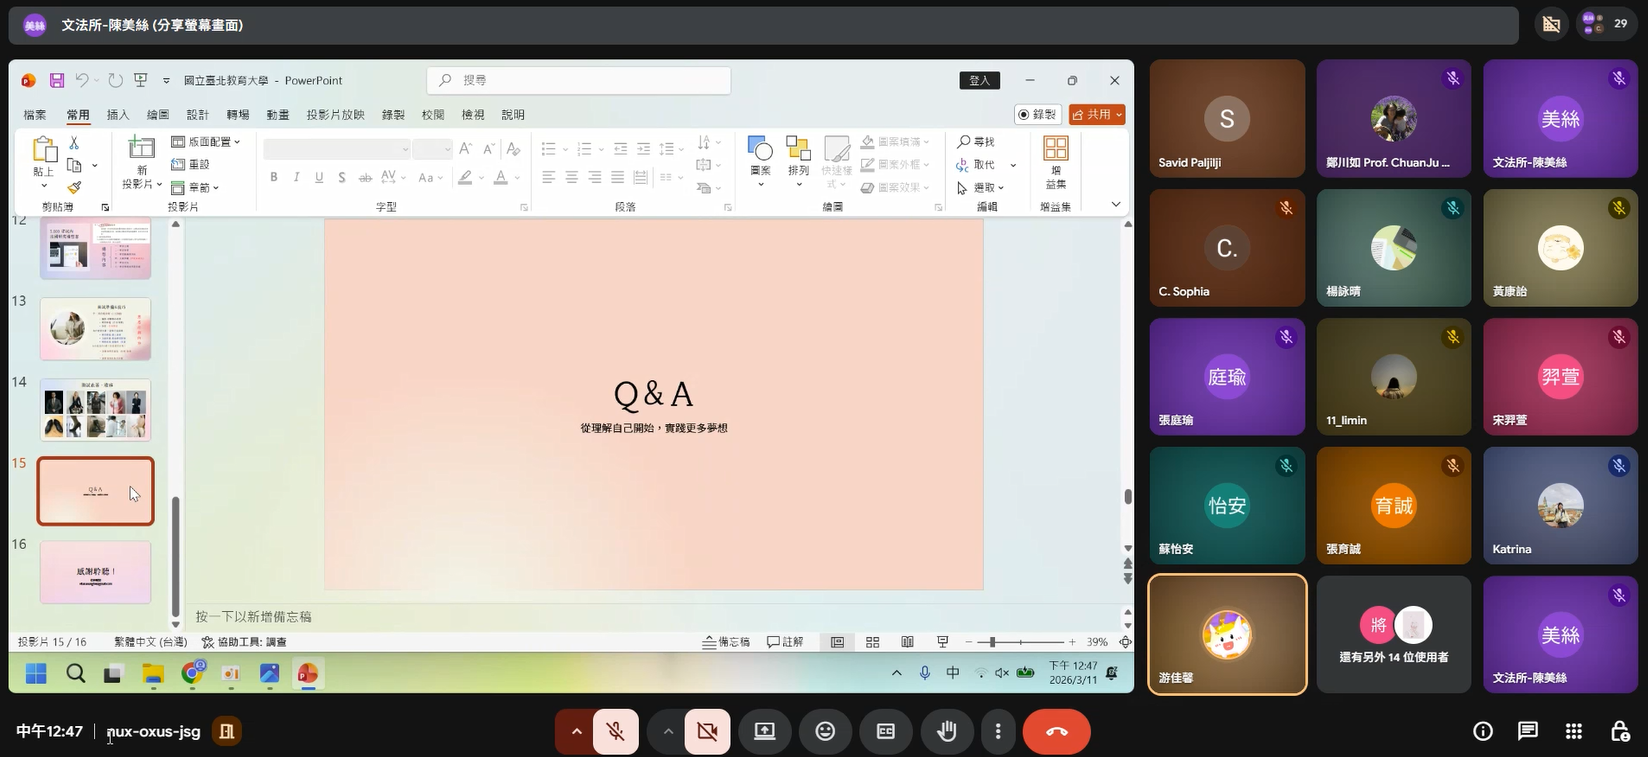Click the share screen present button
This screenshot has height=757, width=1648.
[x=765, y=731]
